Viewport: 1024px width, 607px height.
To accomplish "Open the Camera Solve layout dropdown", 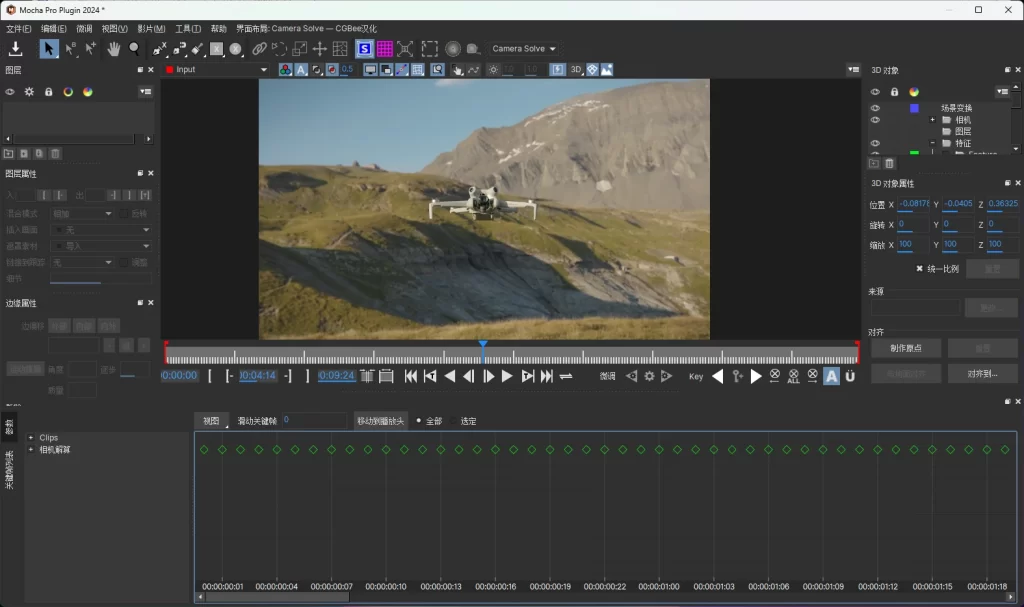I will (524, 48).
